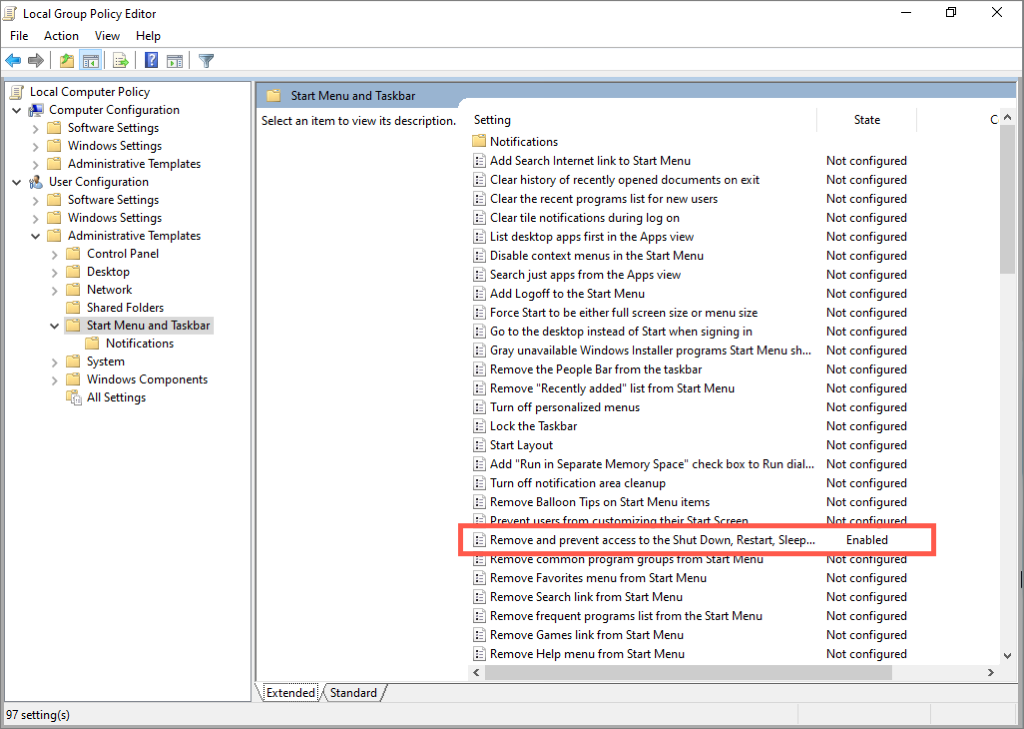1024x729 pixels.
Task: Open the Action menu
Action: pos(61,36)
